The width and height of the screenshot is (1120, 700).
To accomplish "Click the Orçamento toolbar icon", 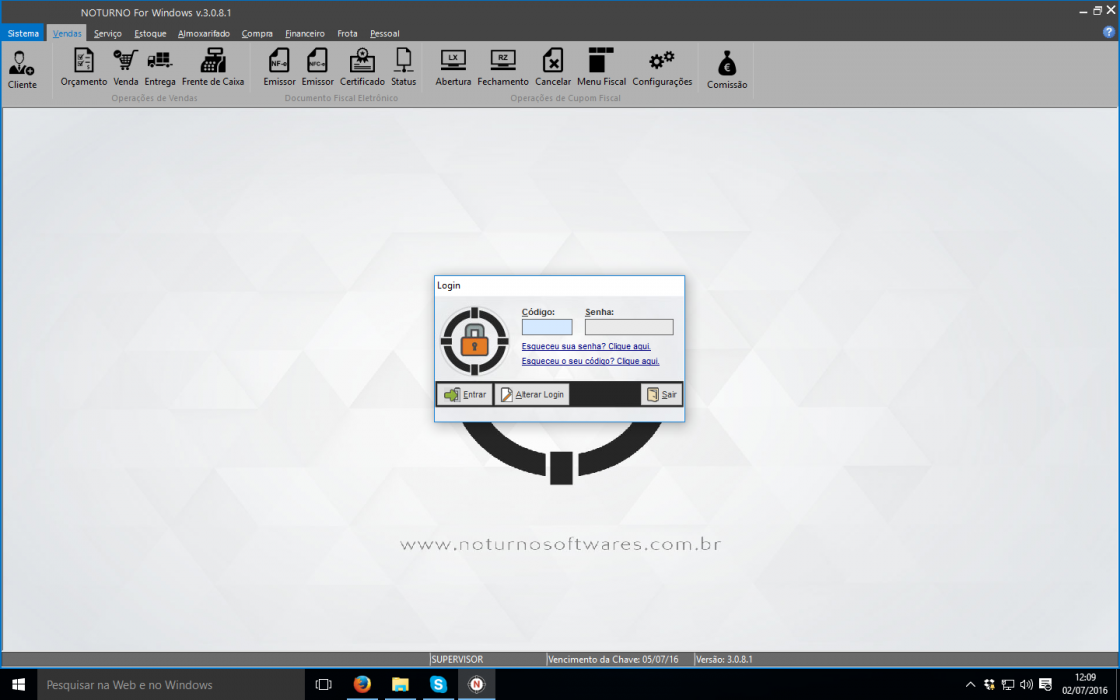I will point(84,68).
